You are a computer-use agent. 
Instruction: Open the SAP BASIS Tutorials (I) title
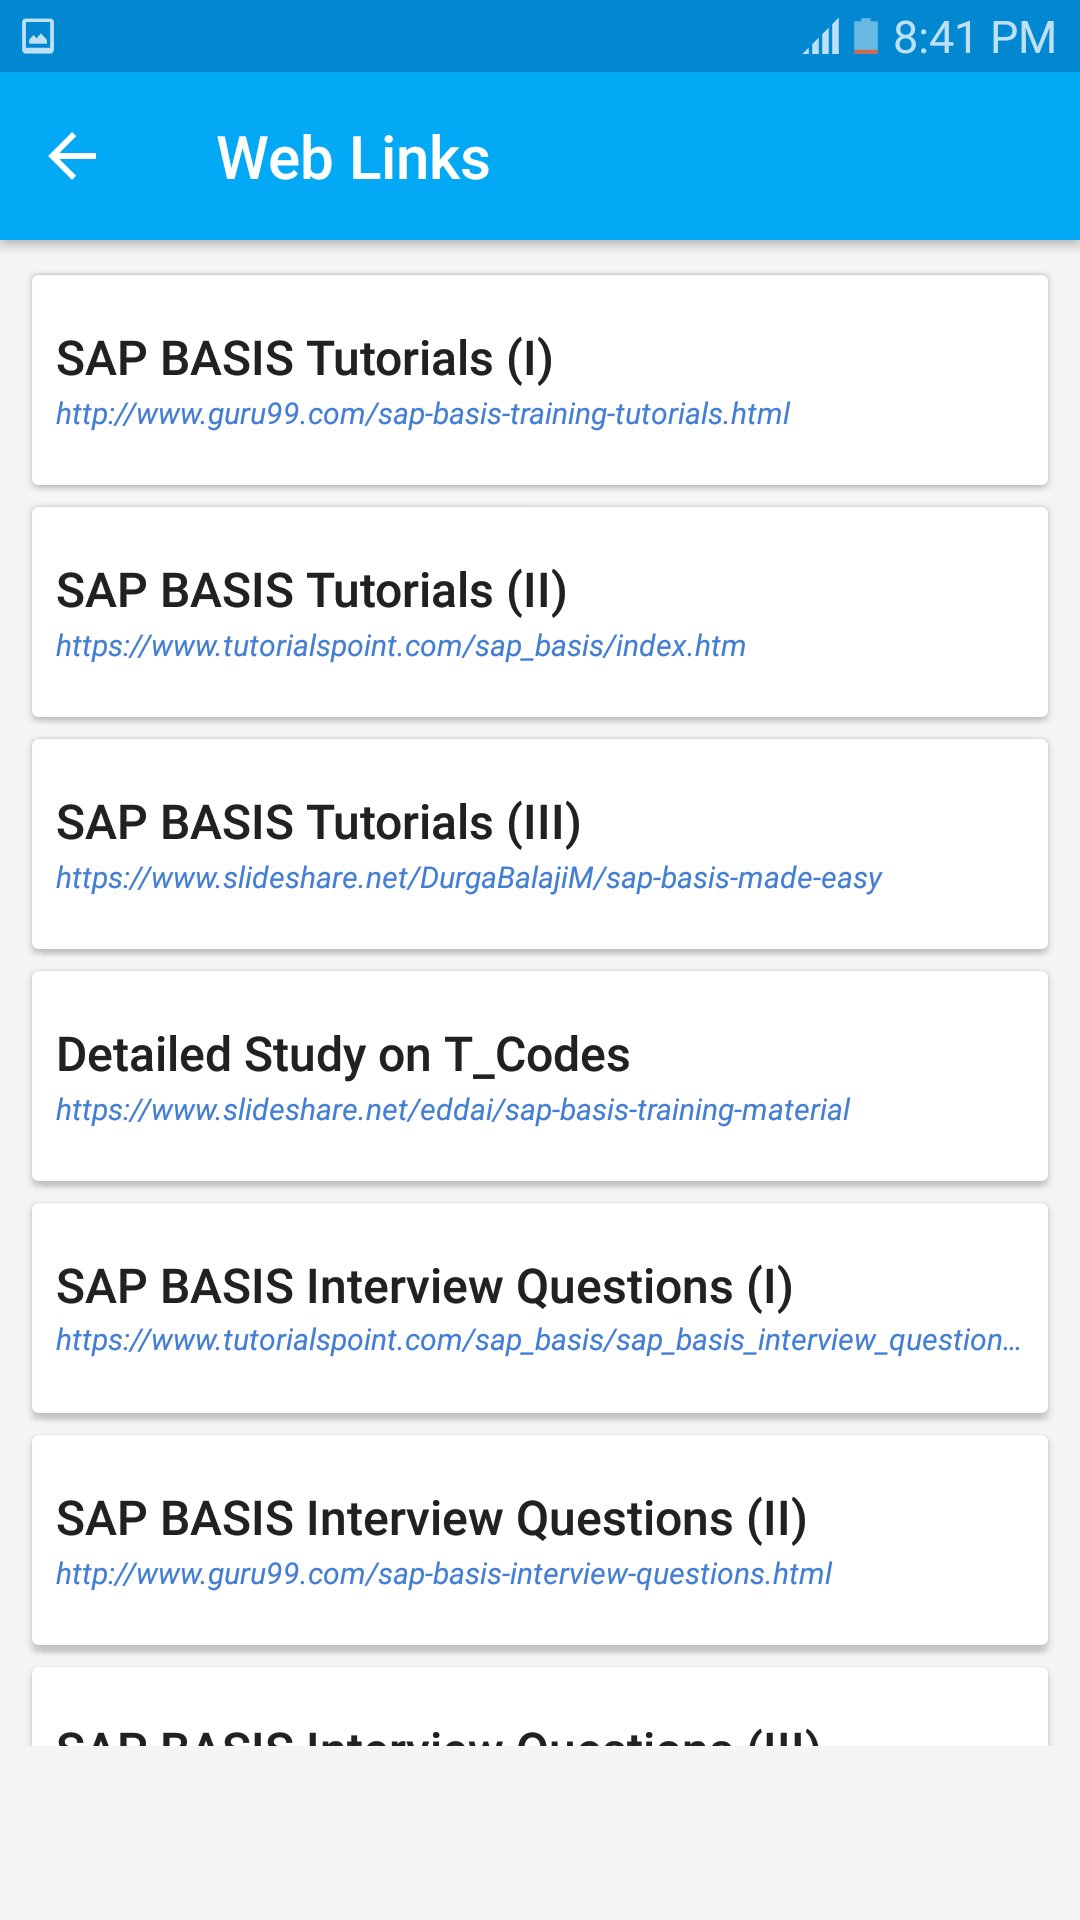point(304,358)
